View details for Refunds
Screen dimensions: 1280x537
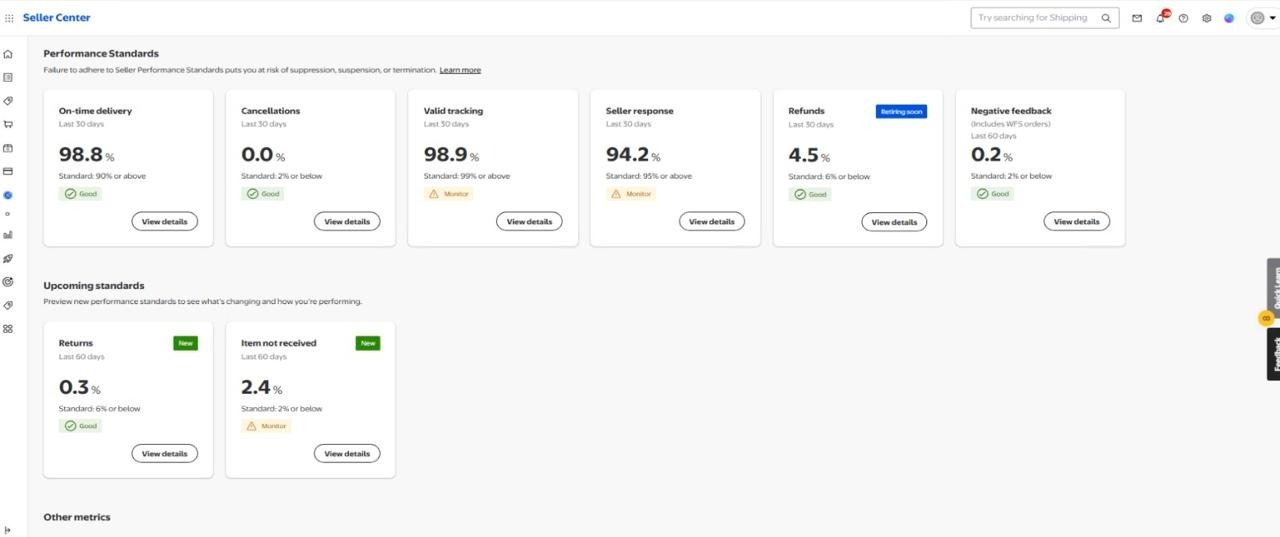894,221
